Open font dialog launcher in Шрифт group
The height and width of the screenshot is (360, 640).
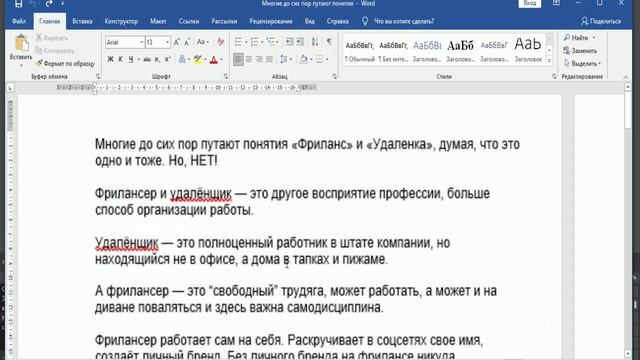pos(226,76)
